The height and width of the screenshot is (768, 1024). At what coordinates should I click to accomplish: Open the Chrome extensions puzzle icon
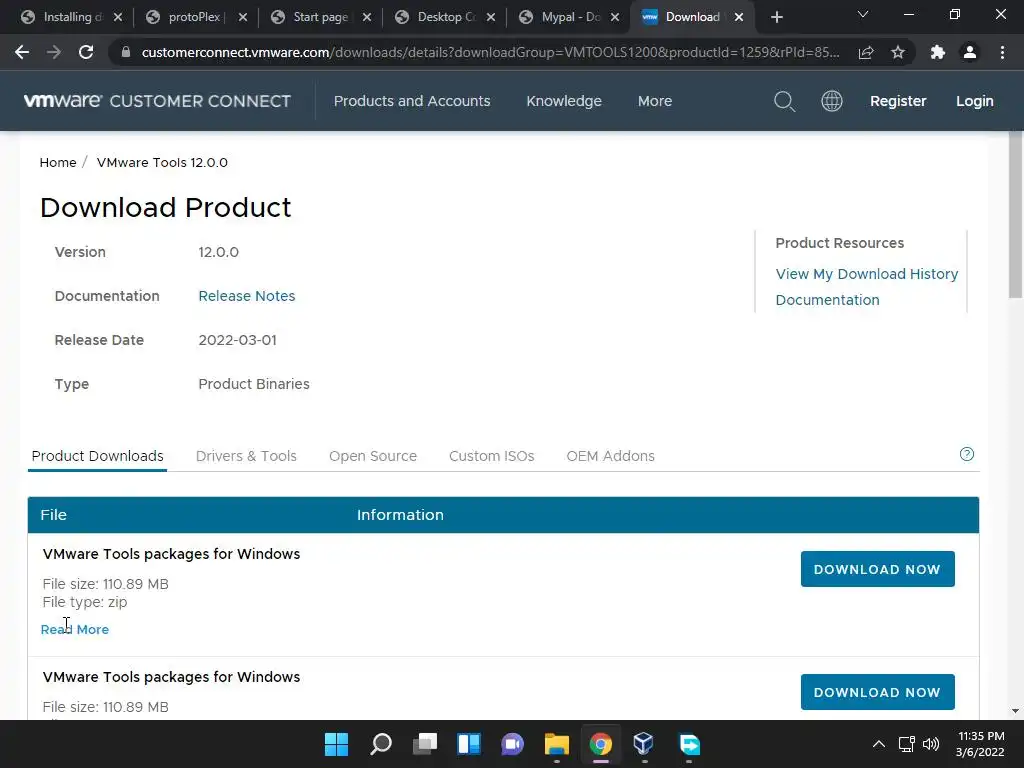[x=938, y=52]
